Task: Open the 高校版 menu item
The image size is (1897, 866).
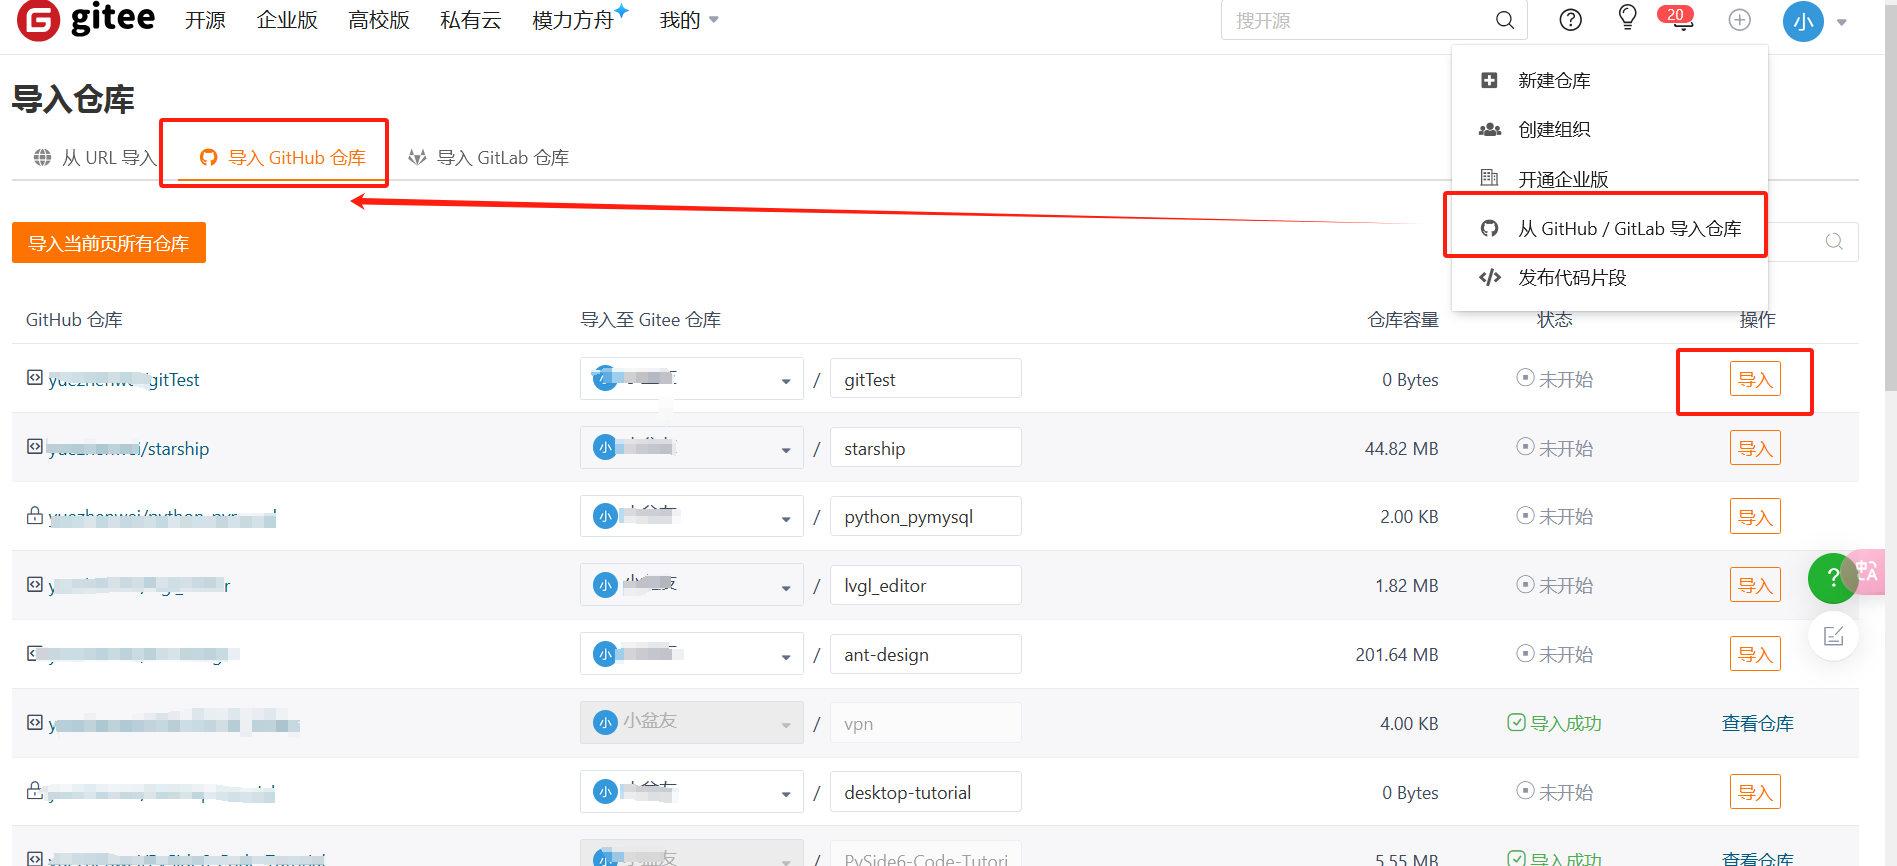Action: 379,20
